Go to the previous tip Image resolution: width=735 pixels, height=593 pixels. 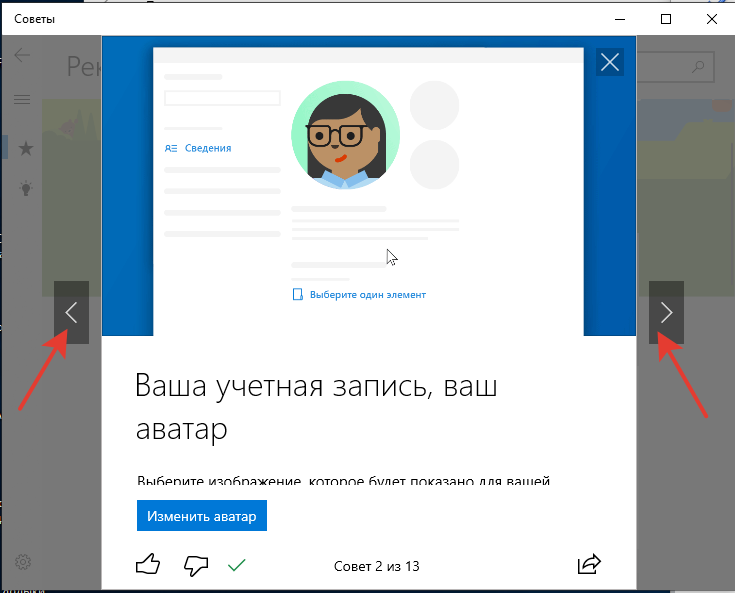[71, 312]
